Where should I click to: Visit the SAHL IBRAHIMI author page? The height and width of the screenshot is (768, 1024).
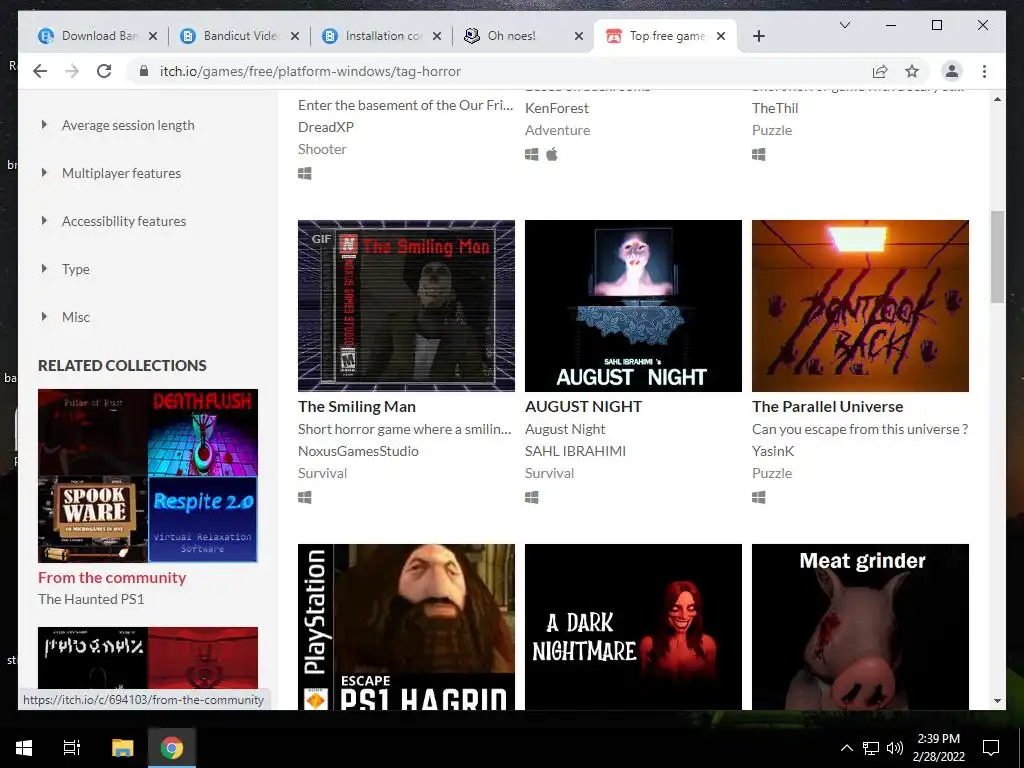pyautogui.click(x=575, y=451)
